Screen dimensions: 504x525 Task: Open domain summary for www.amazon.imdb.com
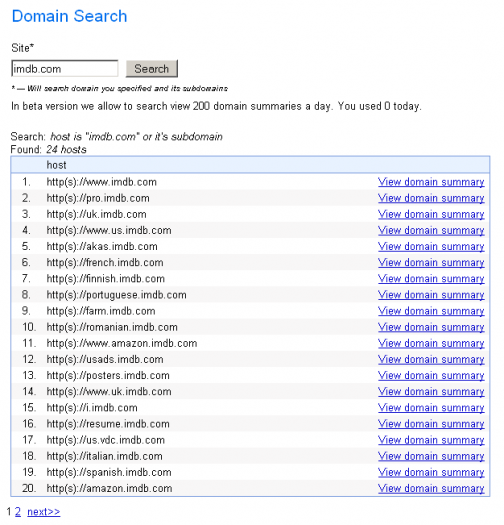coord(431,343)
